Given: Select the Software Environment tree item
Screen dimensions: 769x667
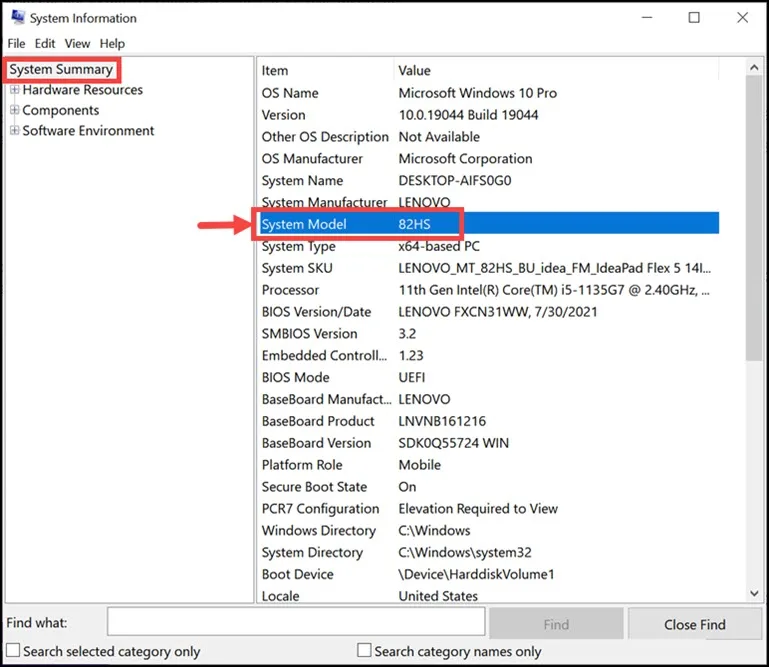Looking at the screenshot, I should pos(88,130).
